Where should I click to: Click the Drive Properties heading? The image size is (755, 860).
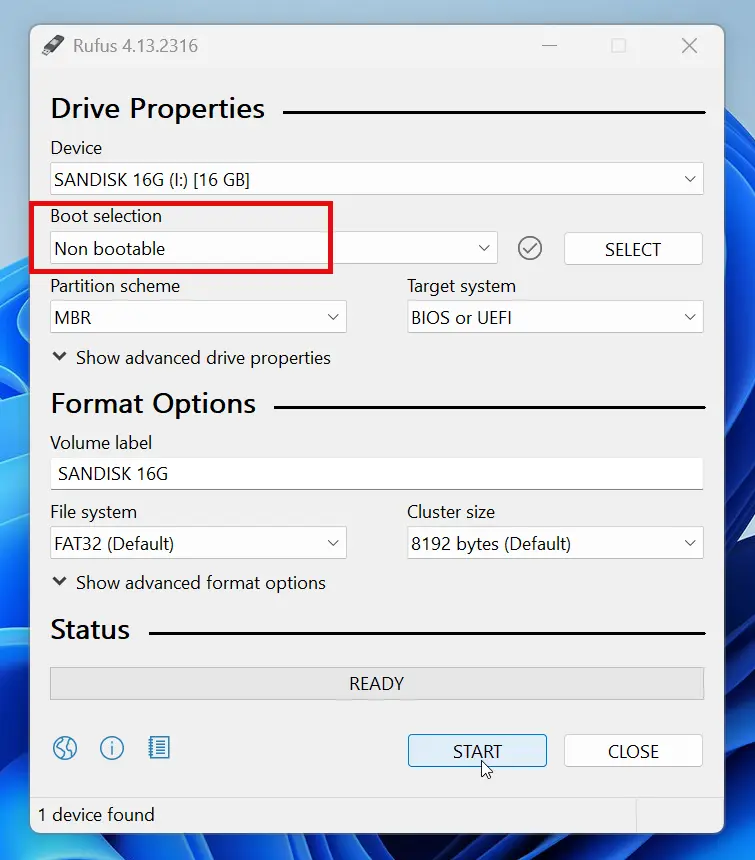158,109
